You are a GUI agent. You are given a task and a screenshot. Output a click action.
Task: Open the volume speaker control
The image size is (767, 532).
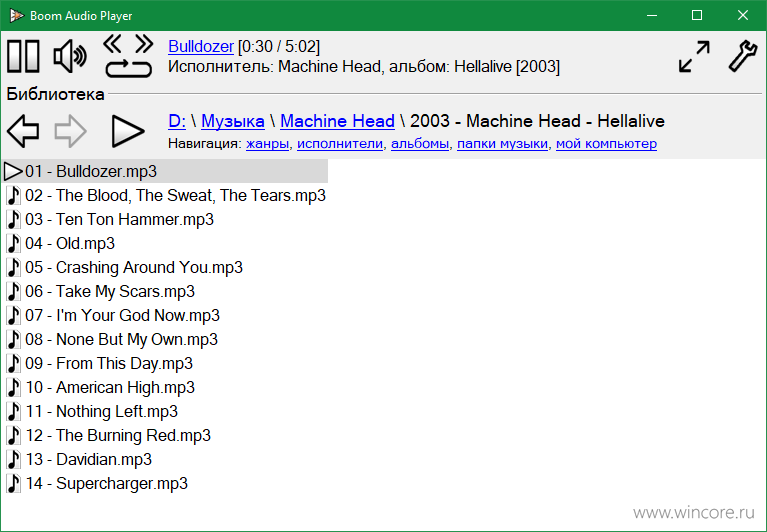pyautogui.click(x=70, y=56)
